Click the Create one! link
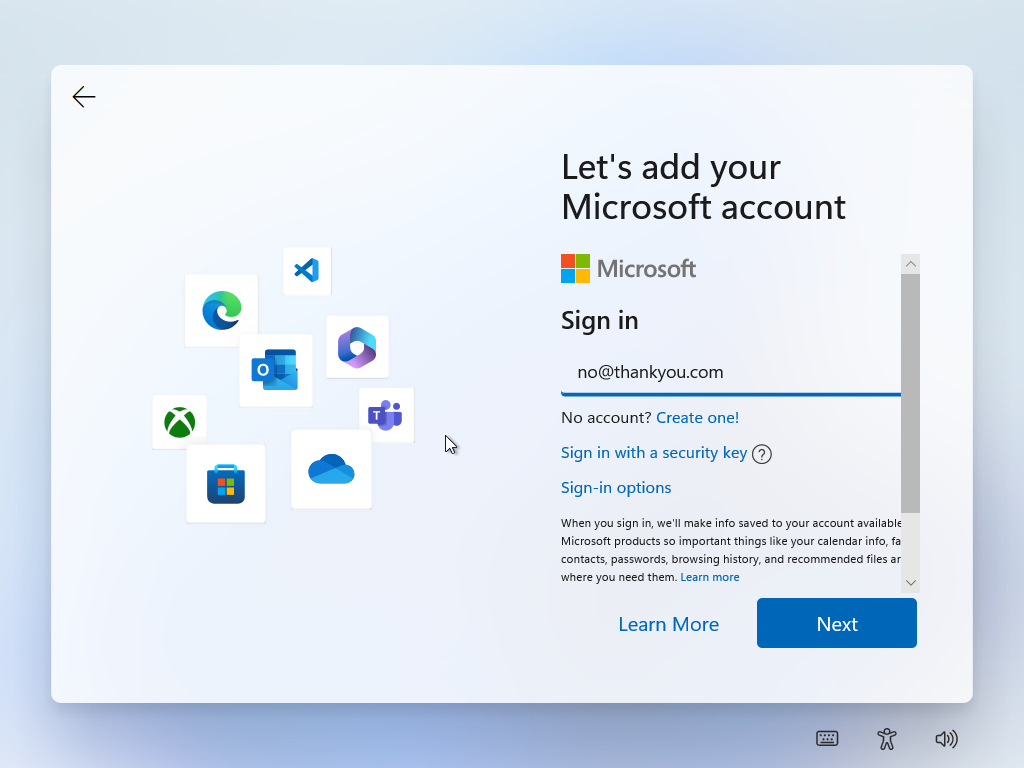The width and height of the screenshot is (1024, 768). tap(697, 417)
